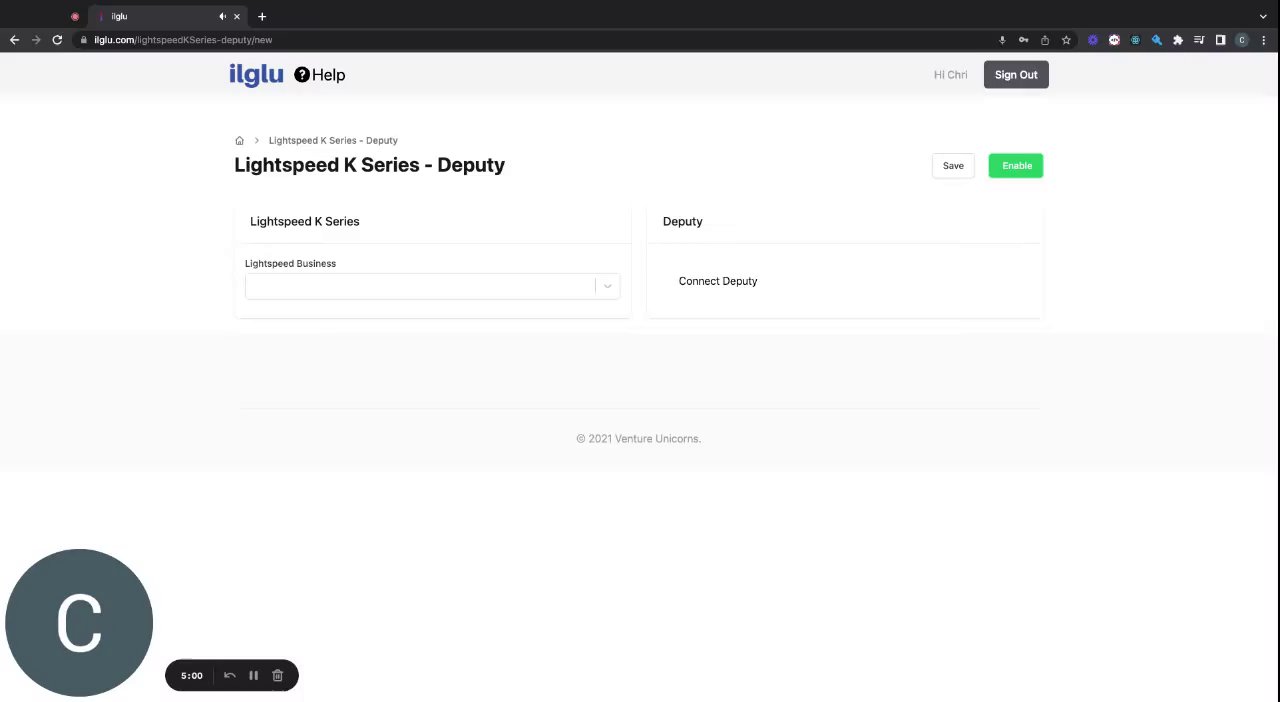Close the ilglu browser tab
Viewport: 1280px width, 702px height.
pyautogui.click(x=237, y=16)
